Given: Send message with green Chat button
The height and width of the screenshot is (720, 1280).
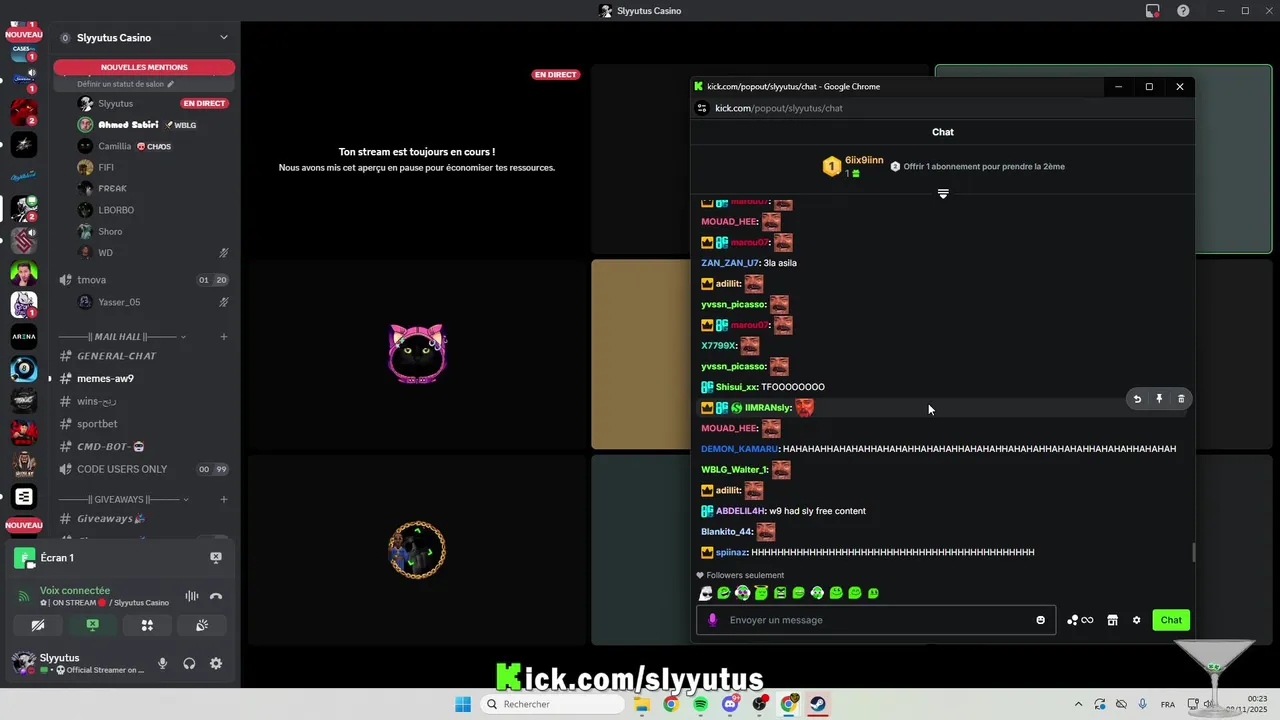Looking at the screenshot, I should click(x=1171, y=620).
